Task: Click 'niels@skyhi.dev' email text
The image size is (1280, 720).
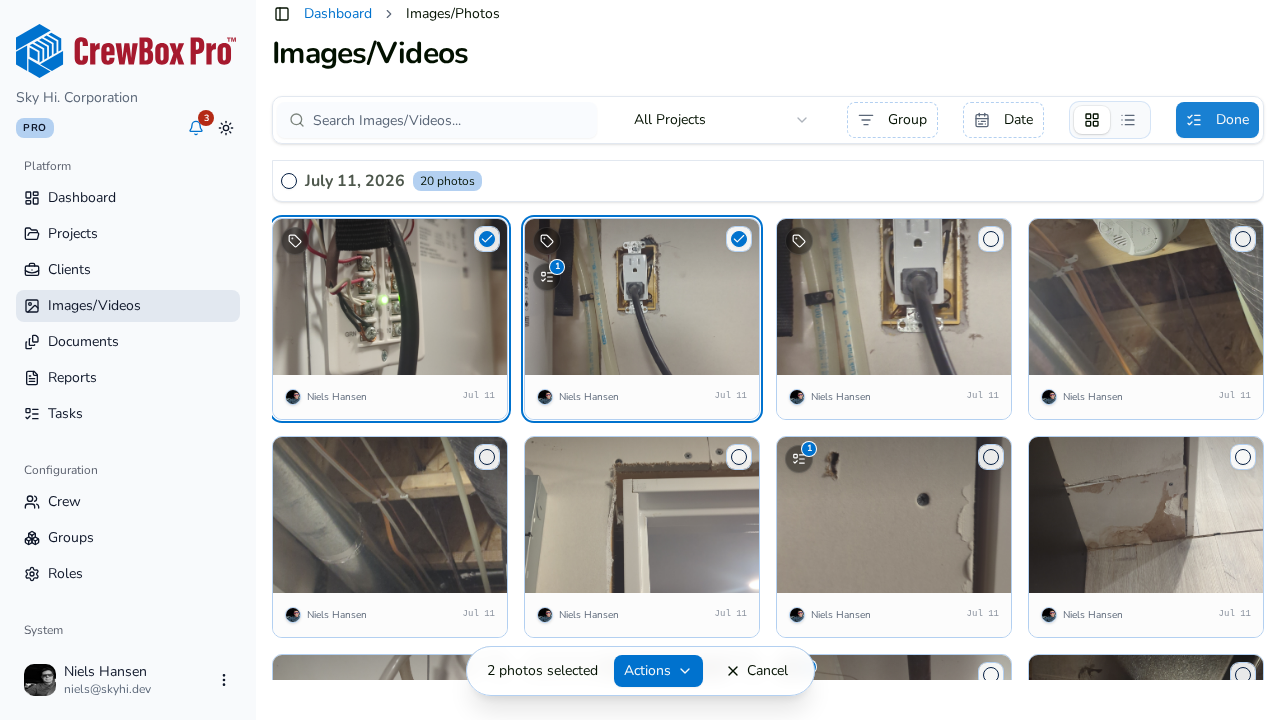Action: point(108,689)
